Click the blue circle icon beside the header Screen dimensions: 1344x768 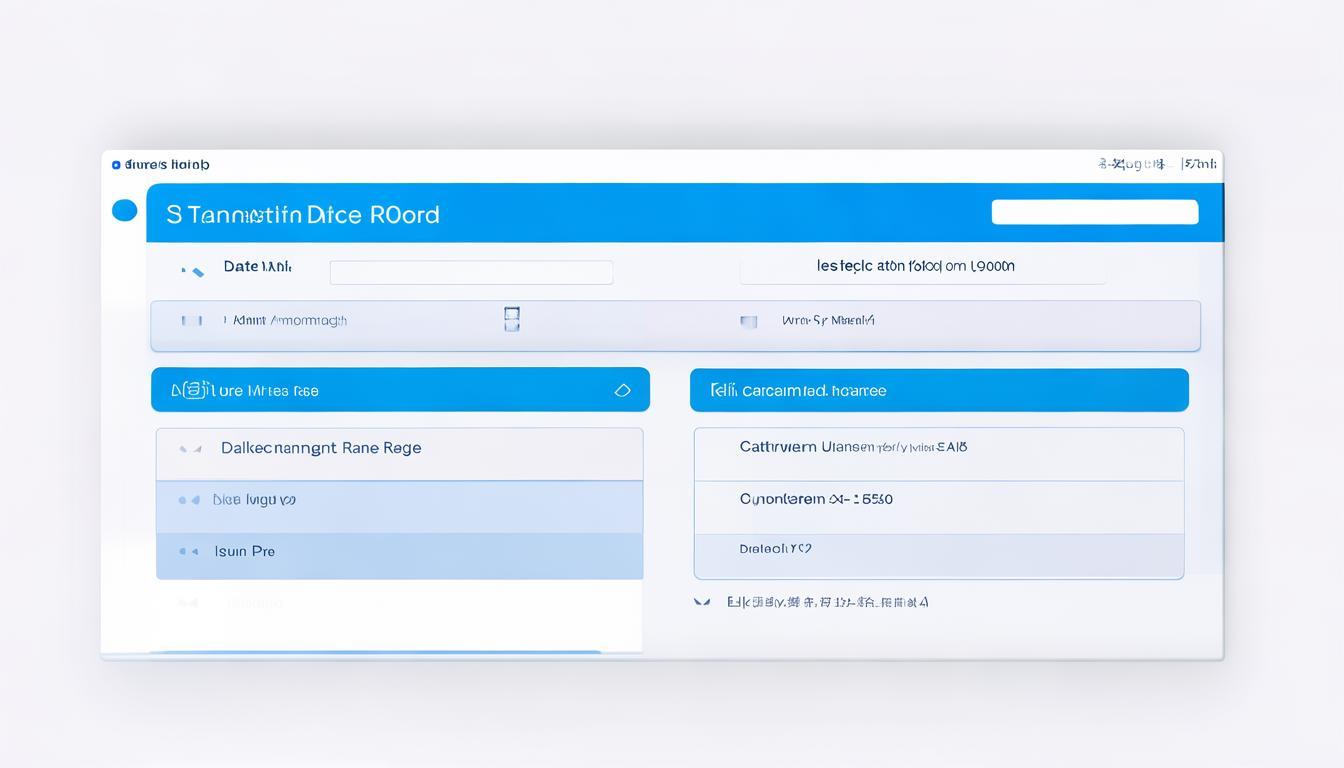(124, 210)
